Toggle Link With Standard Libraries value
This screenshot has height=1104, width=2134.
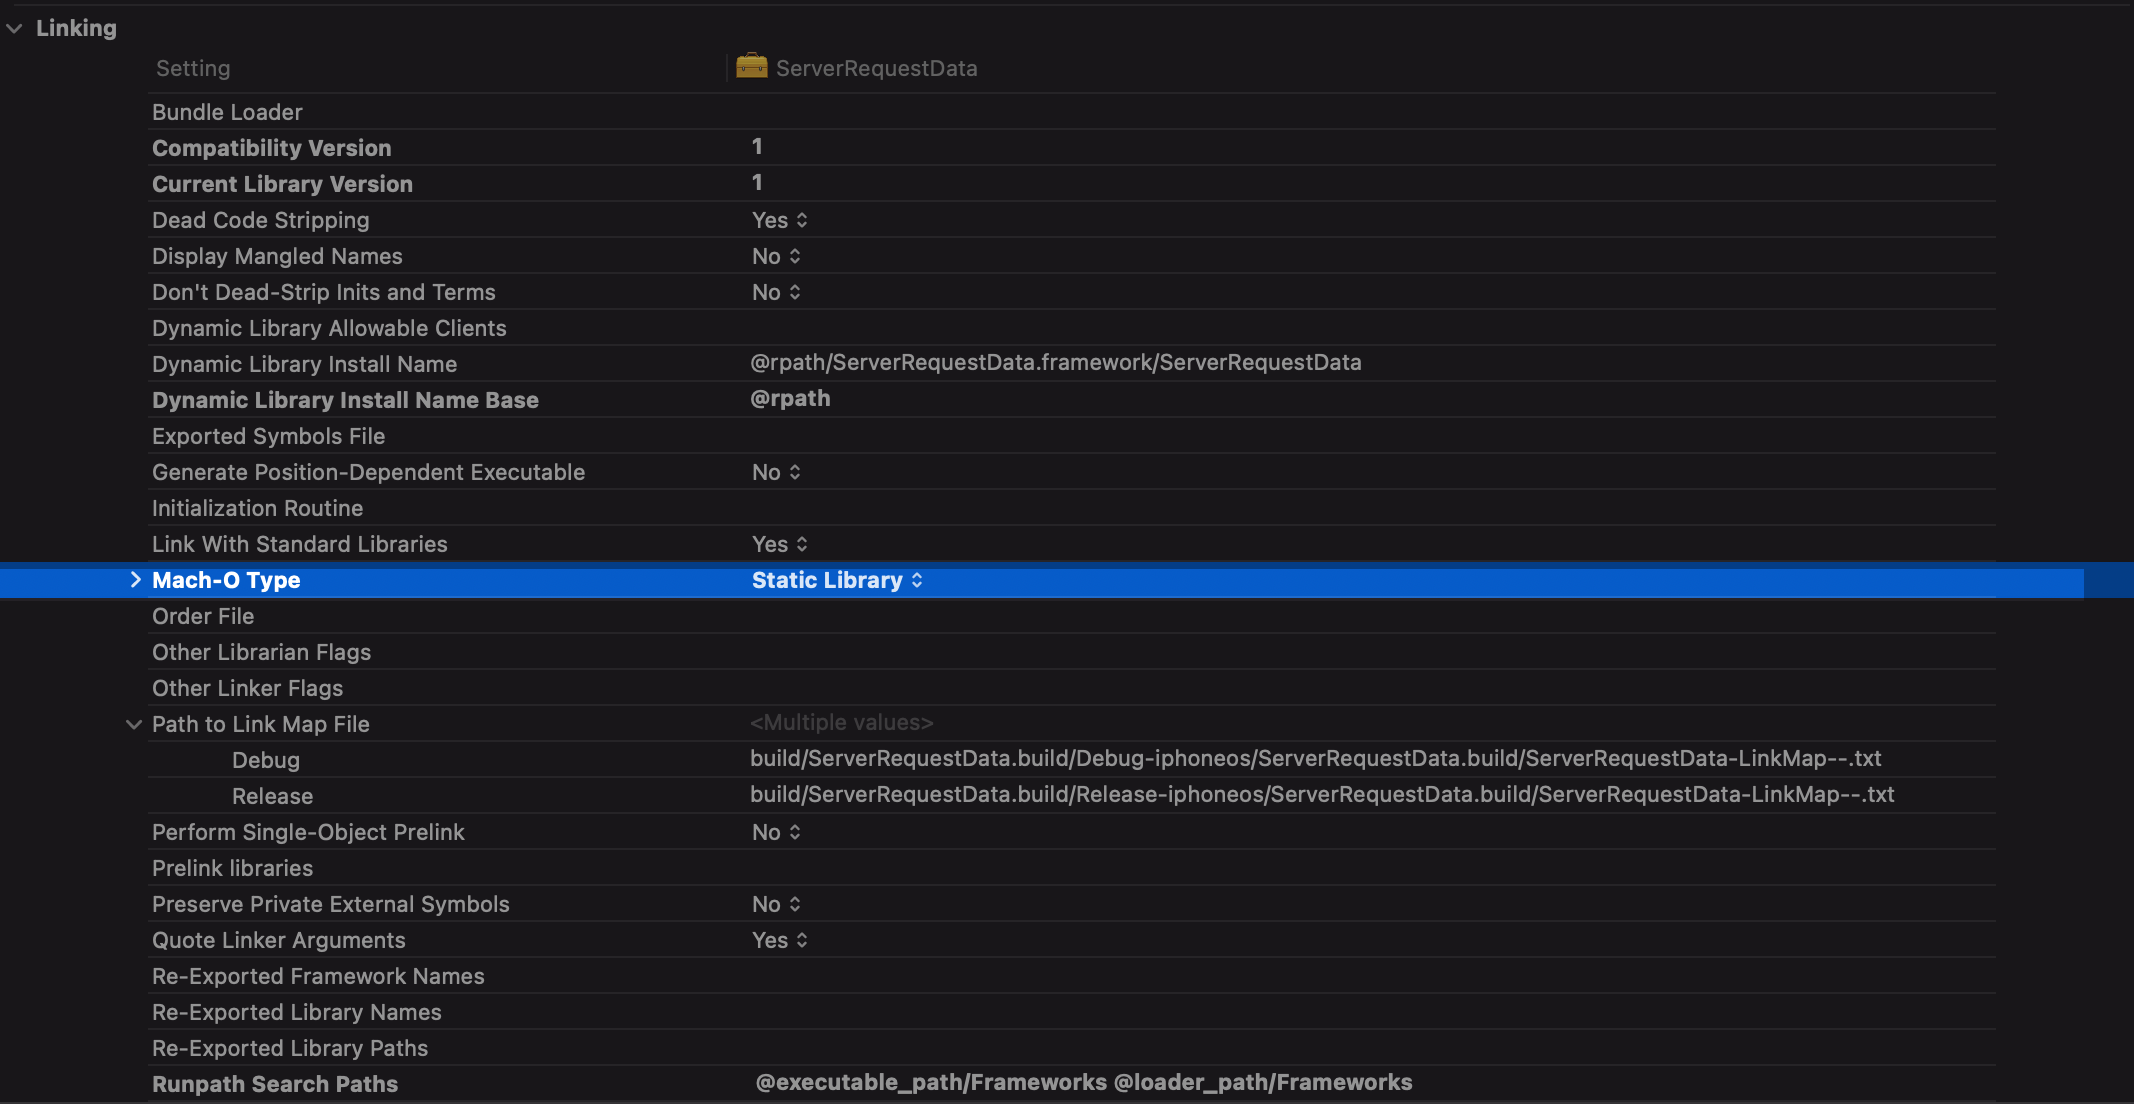pos(780,544)
